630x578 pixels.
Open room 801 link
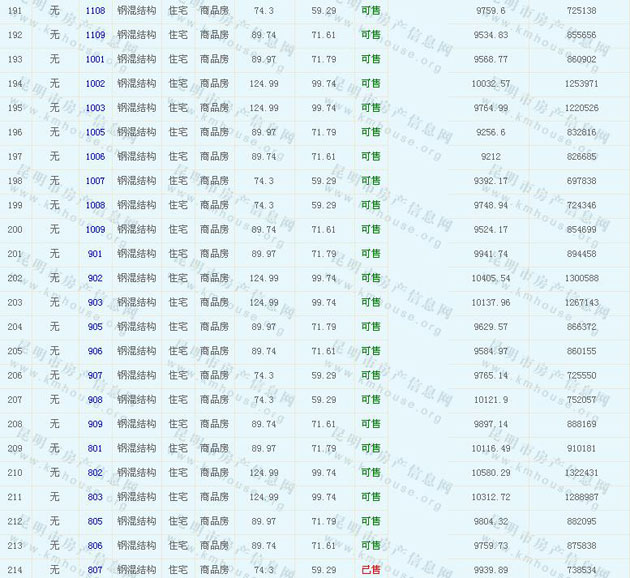95,448
